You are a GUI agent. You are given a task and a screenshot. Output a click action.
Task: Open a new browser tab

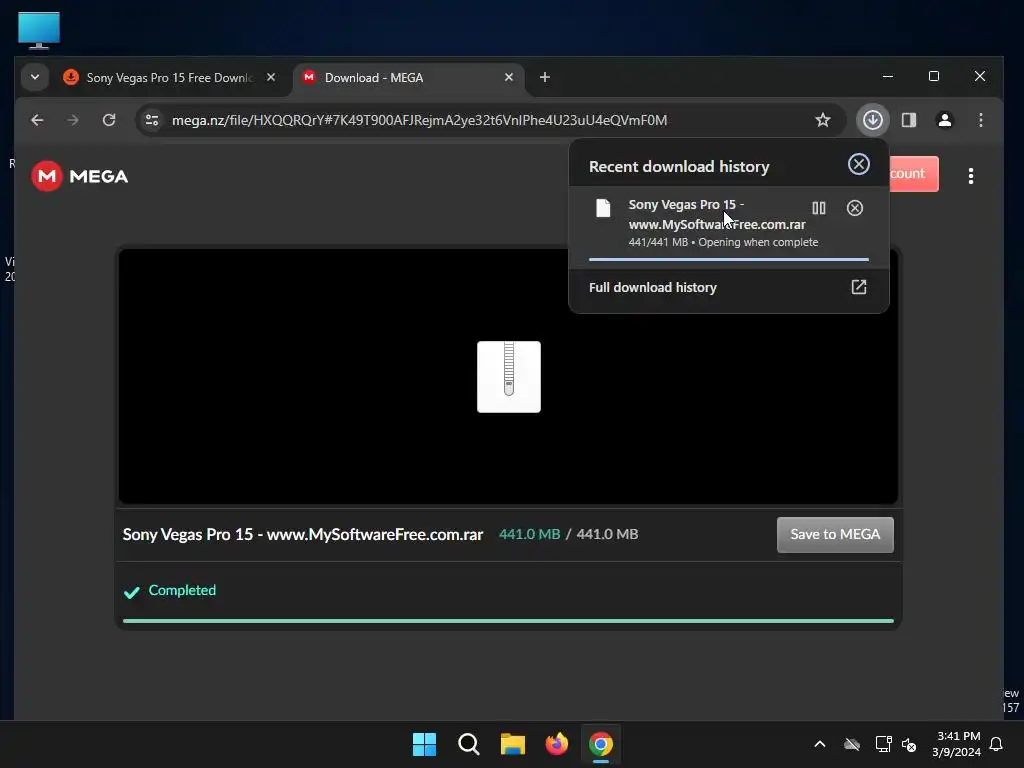[x=545, y=77]
